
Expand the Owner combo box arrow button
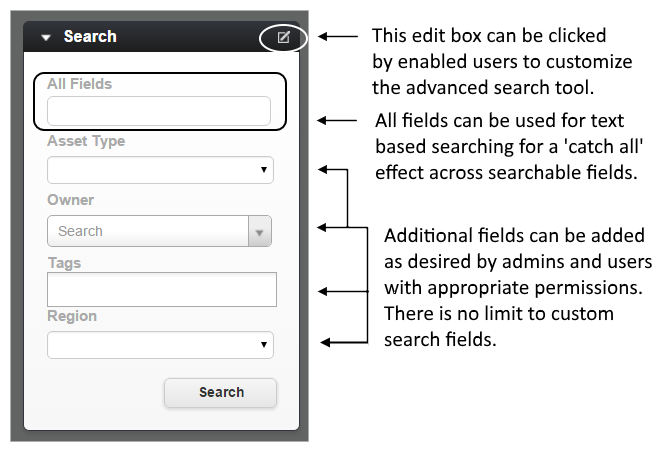(260, 231)
